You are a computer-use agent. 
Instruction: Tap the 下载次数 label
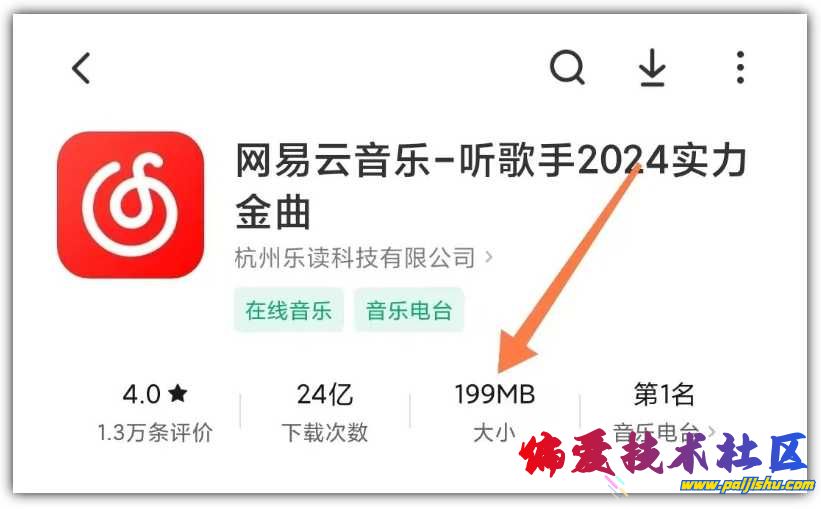pos(325,433)
